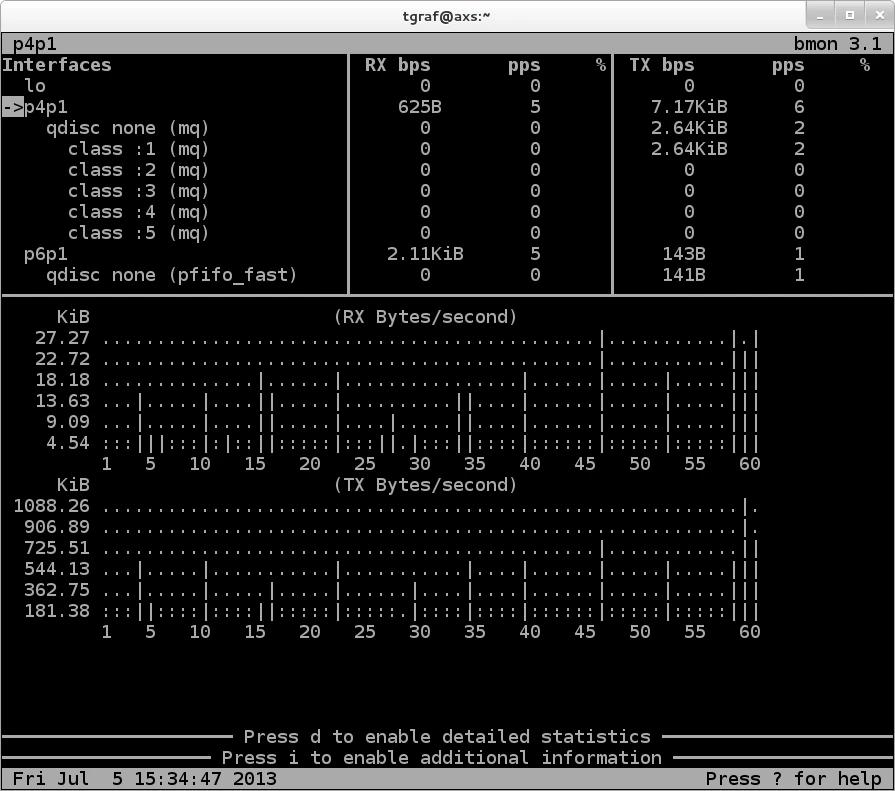
Task: Click the 141B TX value of pfifo_fast
Action: [684, 276]
